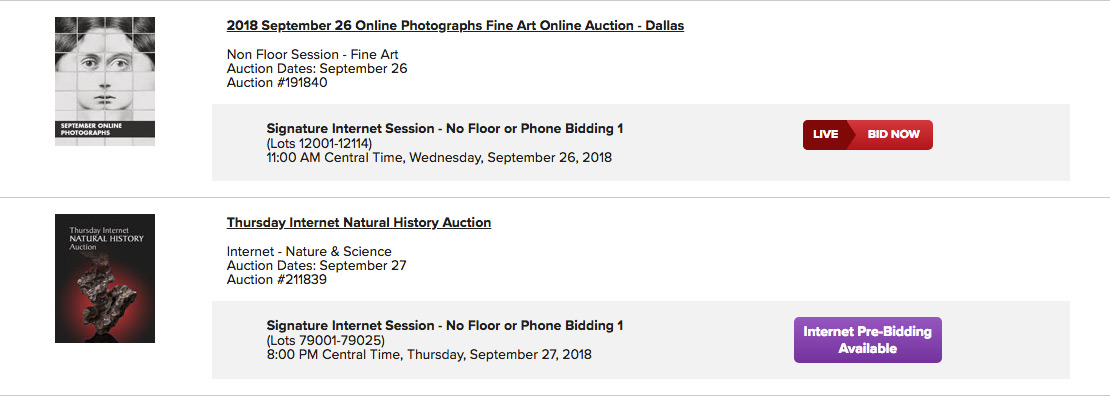Click the Internet - Nature & Science line
The image size is (1110, 396).
click(x=309, y=251)
